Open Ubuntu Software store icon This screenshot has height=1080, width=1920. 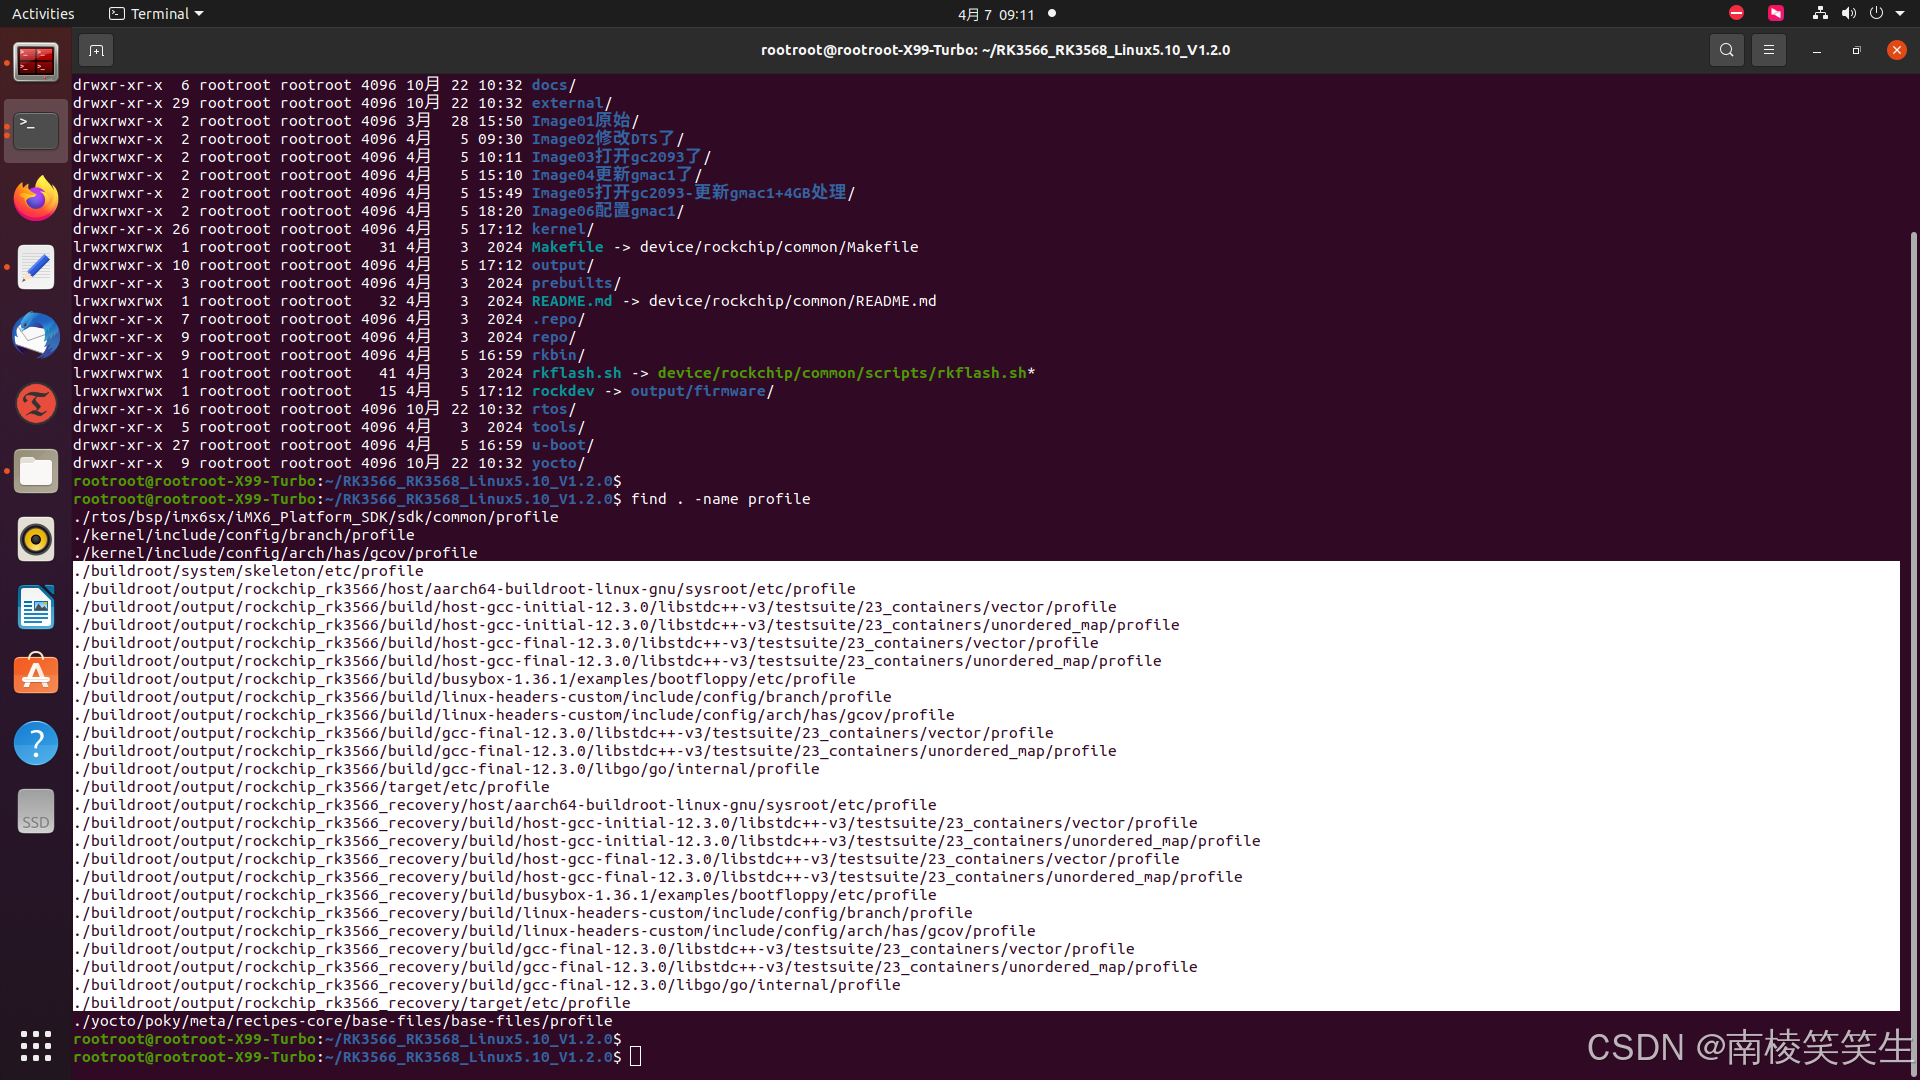[36, 675]
